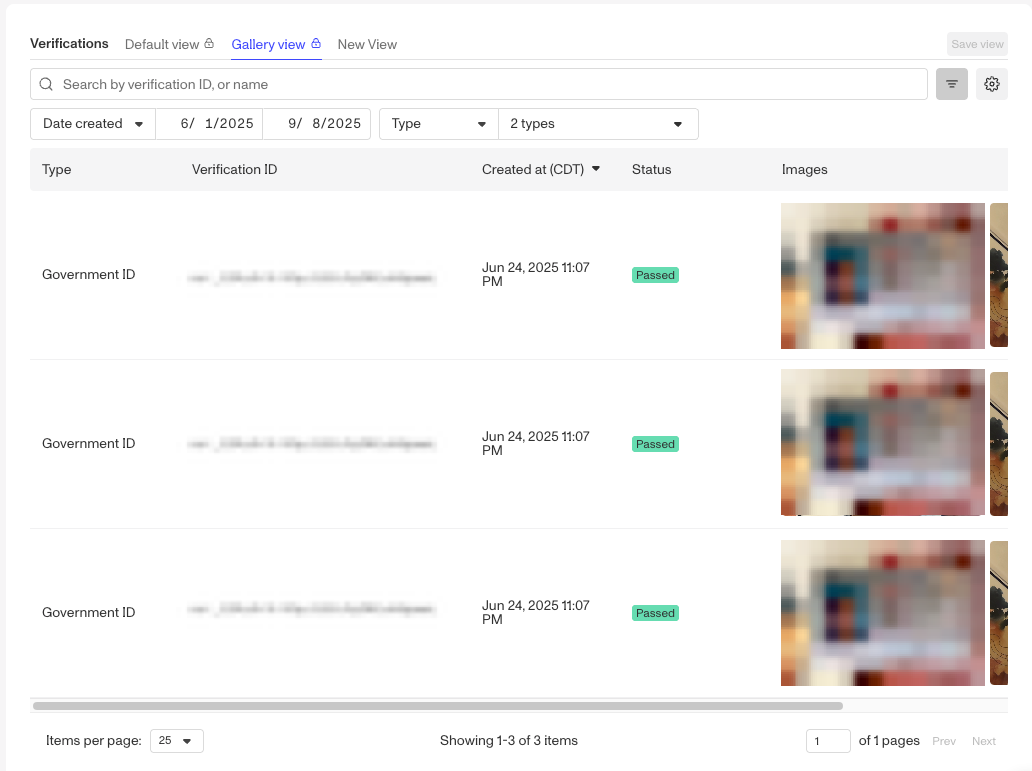Click the Verifications heading

[69, 43]
